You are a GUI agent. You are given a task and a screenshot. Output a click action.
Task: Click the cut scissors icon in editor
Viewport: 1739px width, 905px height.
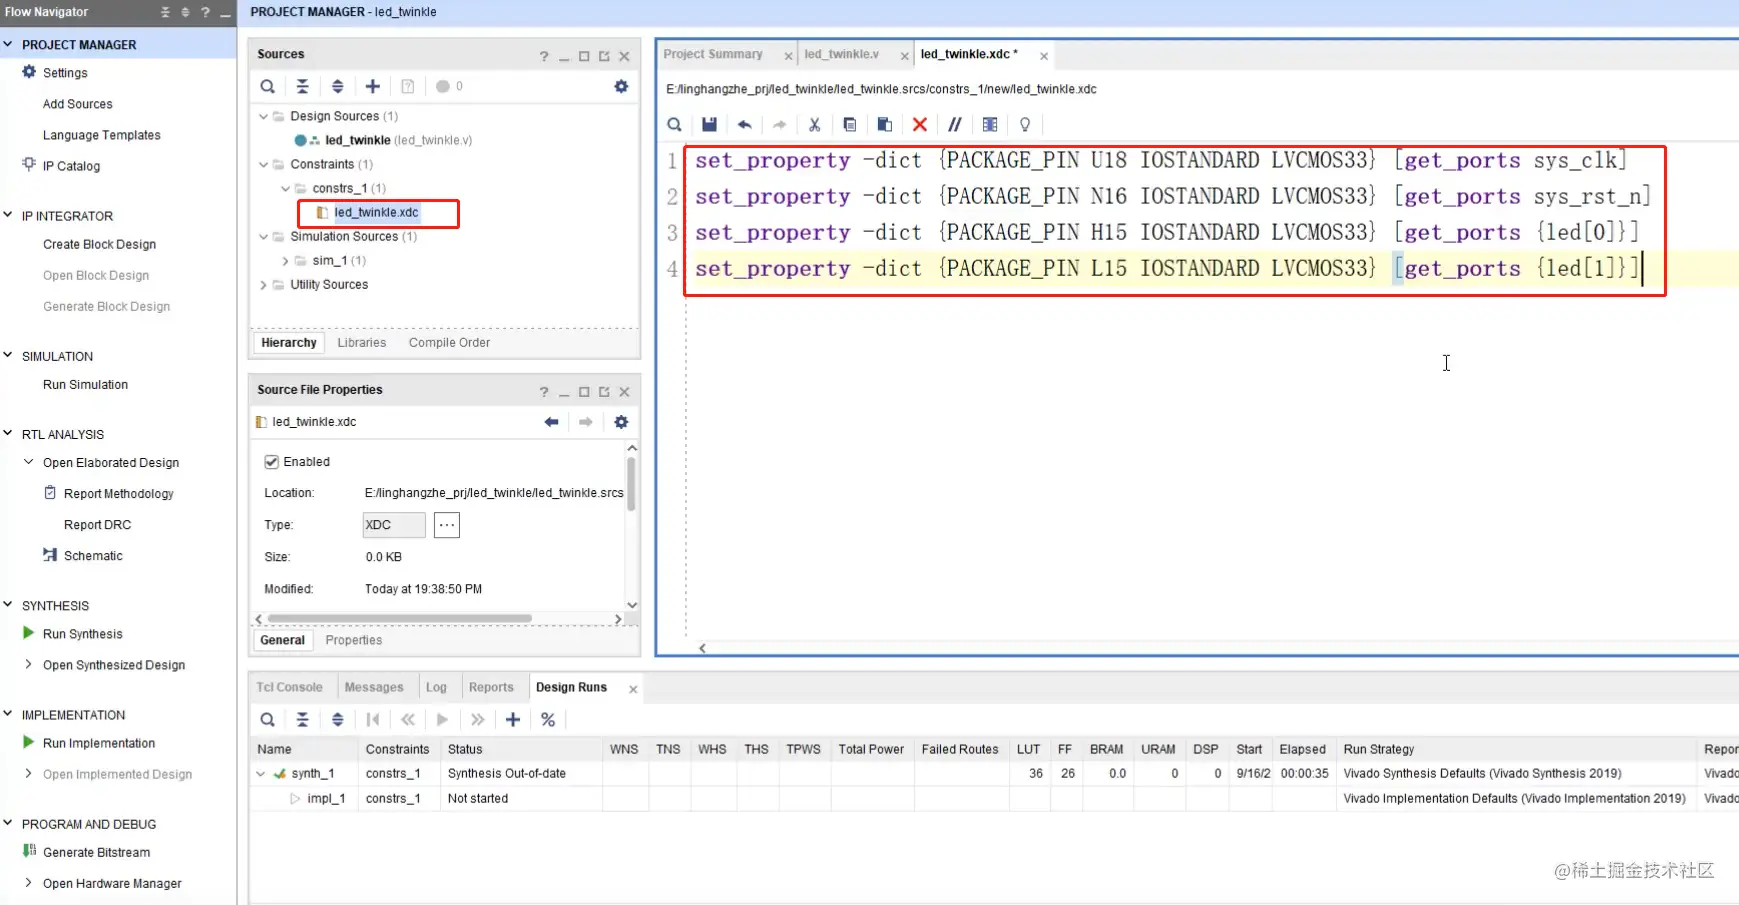(x=815, y=125)
